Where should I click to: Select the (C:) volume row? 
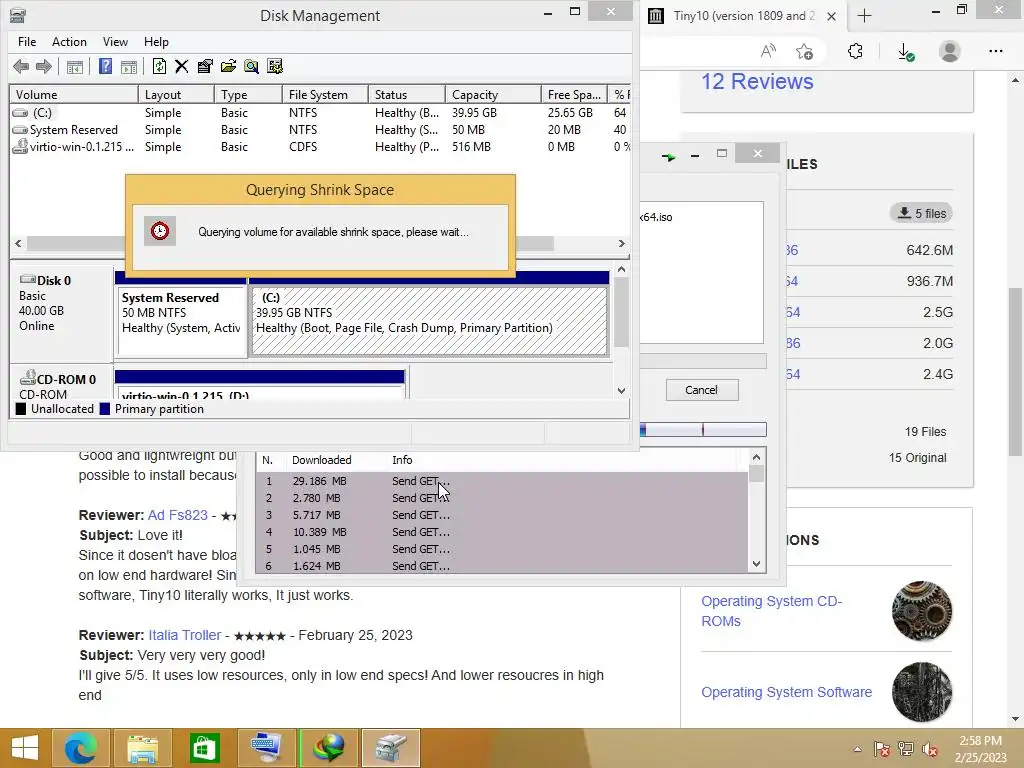click(320, 113)
